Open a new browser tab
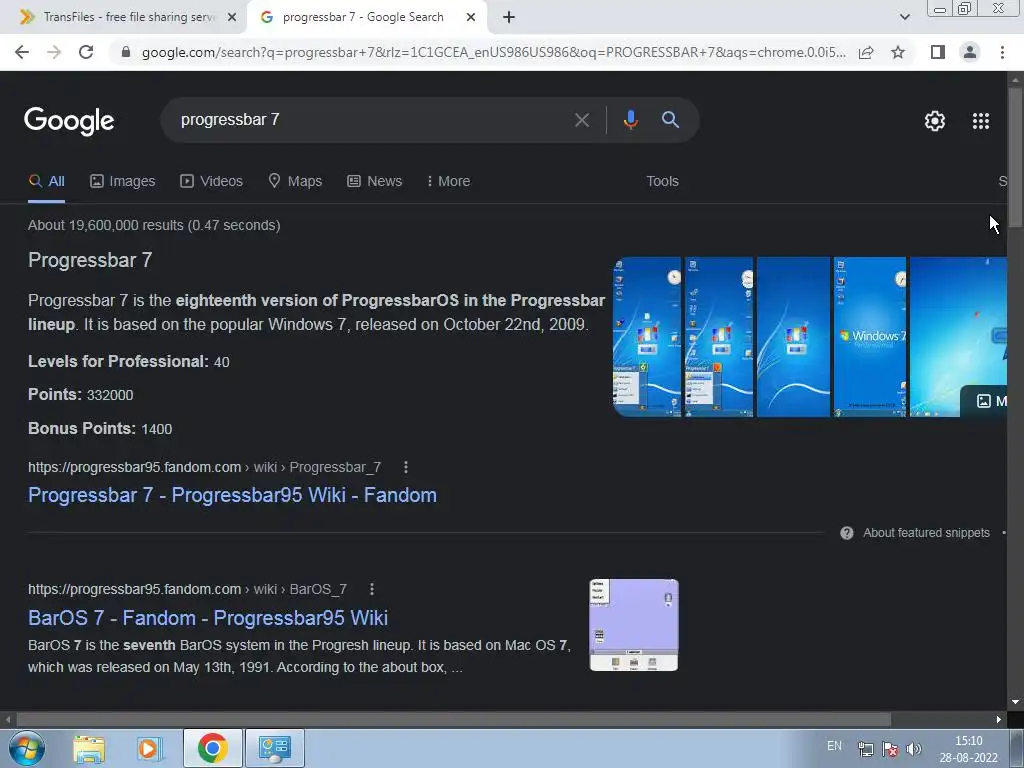This screenshot has width=1024, height=768. 509,18
